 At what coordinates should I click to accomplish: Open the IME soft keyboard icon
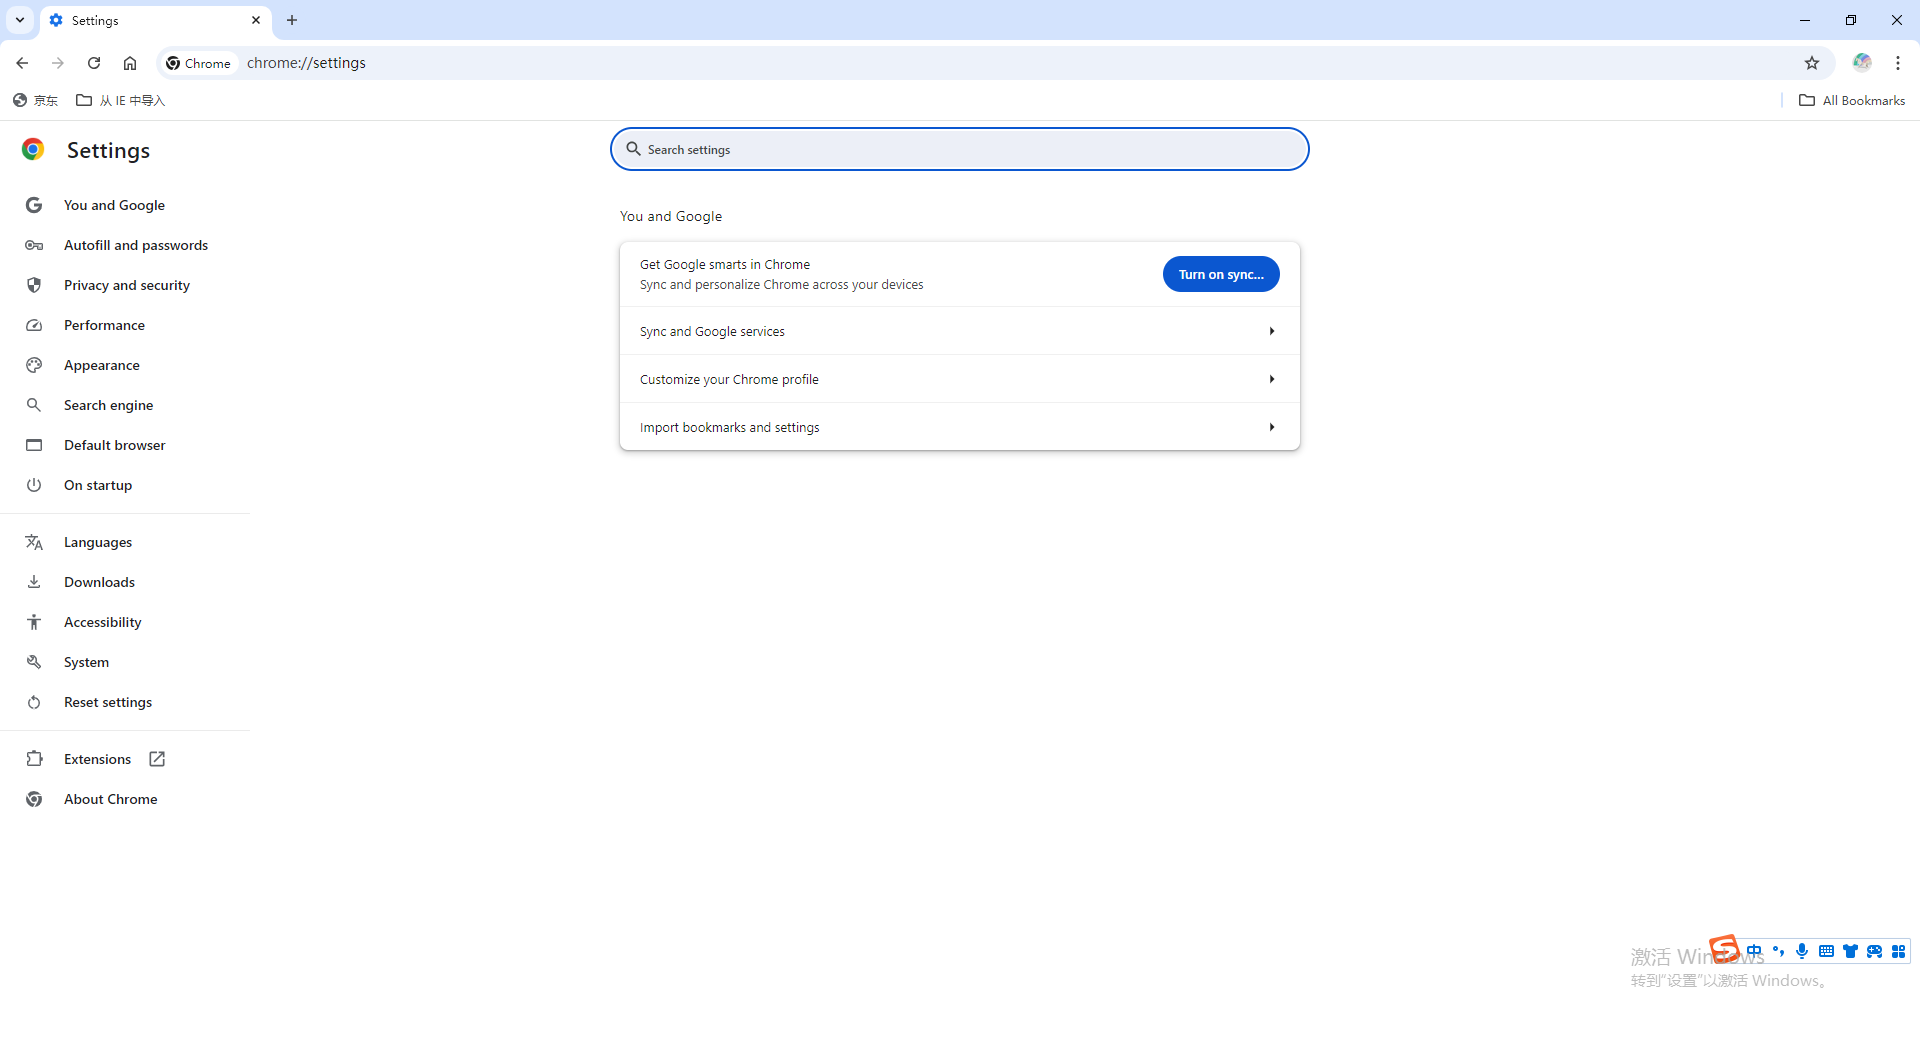pyautogui.click(x=1826, y=951)
